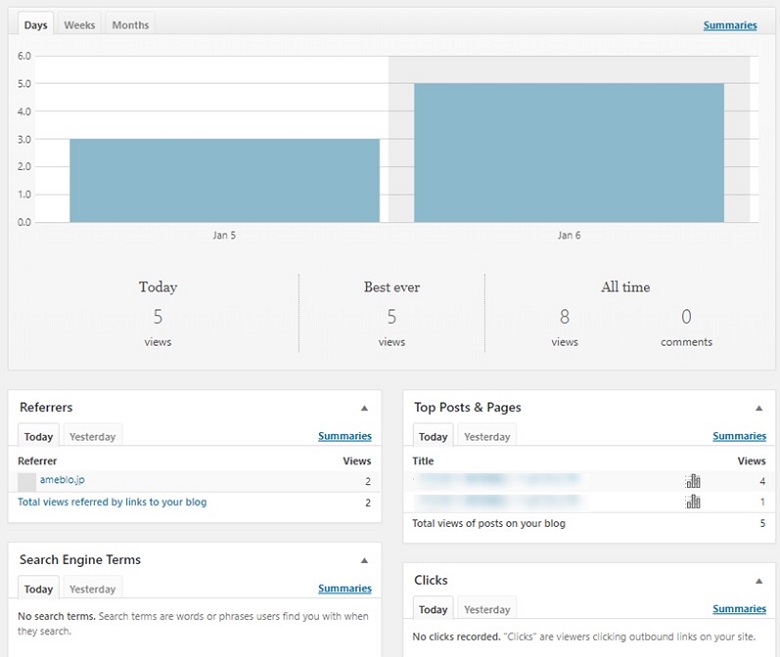Collapse the Search Engine Terms panel
Screen dimensions: 780x657
click(x=364, y=560)
